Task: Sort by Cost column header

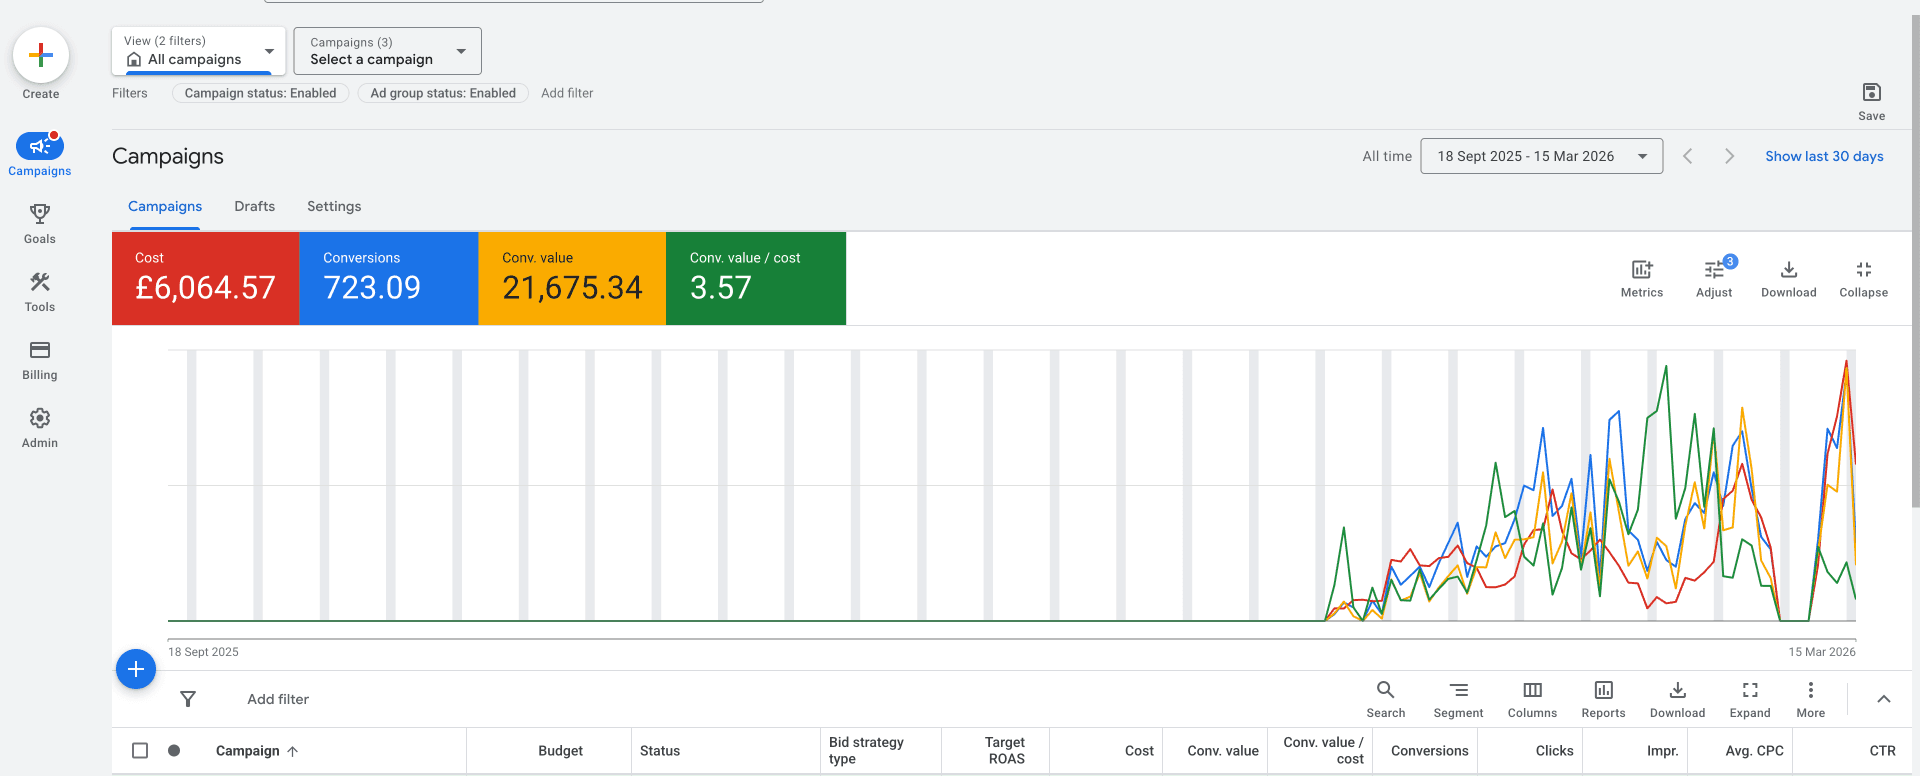Action: pos(1139,751)
